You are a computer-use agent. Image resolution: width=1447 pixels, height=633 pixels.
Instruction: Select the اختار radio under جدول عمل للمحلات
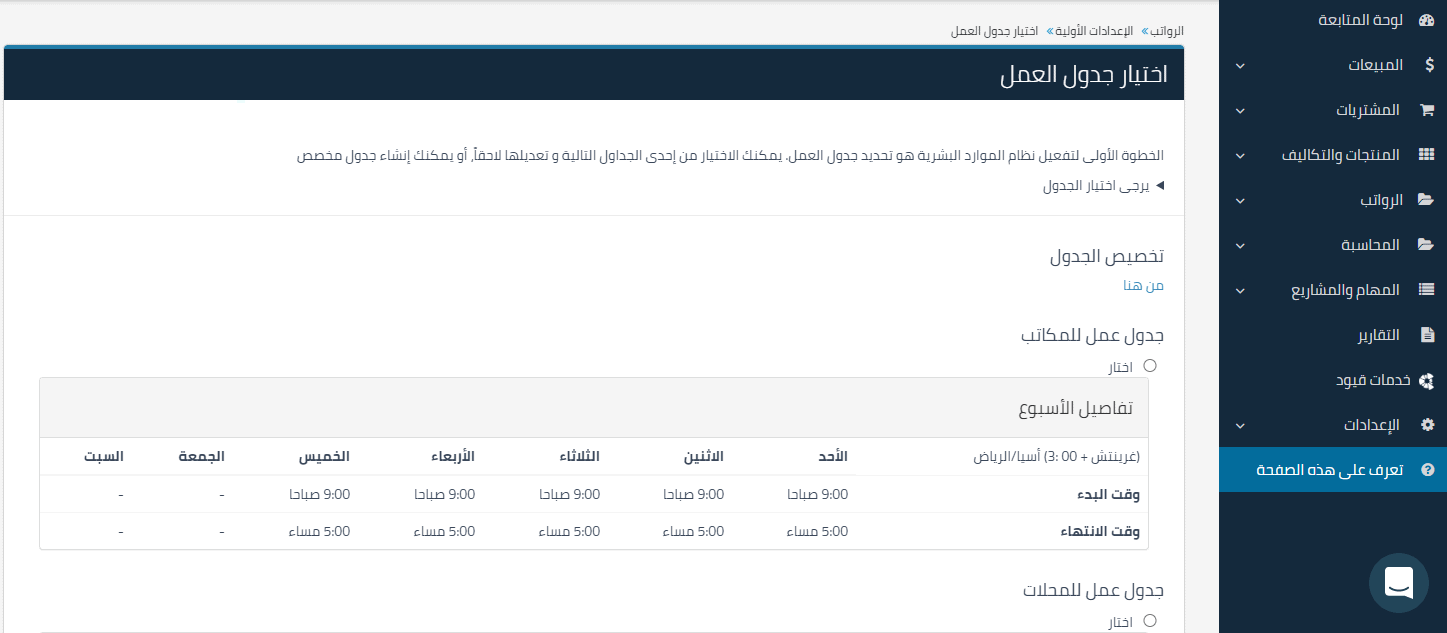(x=1149, y=621)
